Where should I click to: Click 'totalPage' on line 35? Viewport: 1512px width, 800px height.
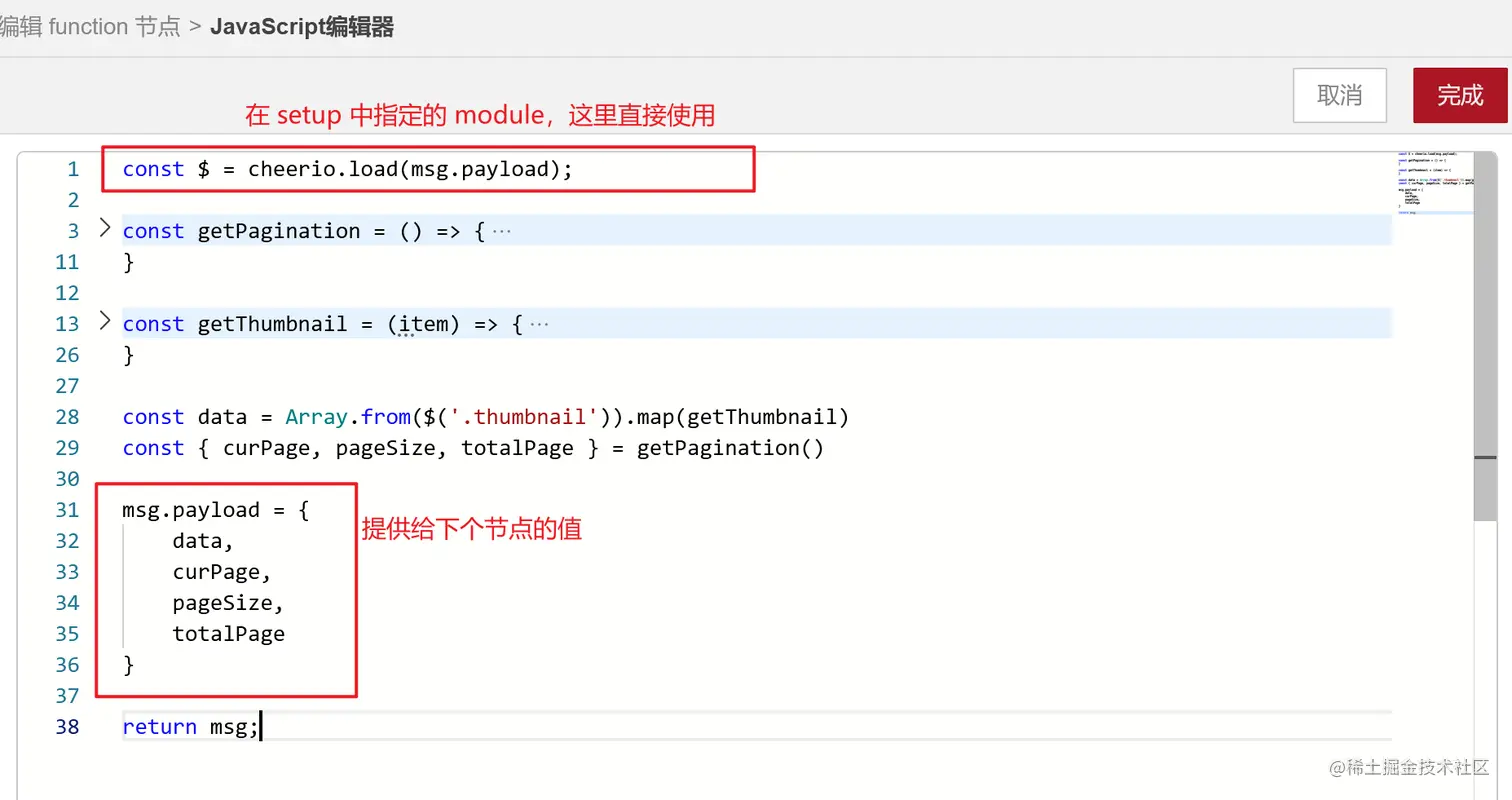click(229, 634)
